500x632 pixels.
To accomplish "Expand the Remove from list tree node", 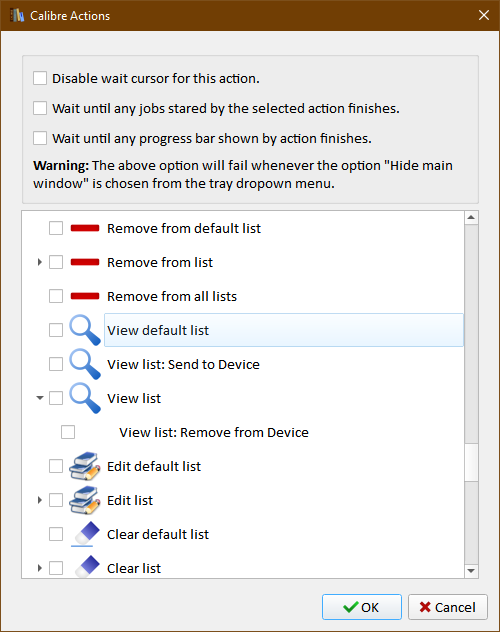I will [x=39, y=262].
